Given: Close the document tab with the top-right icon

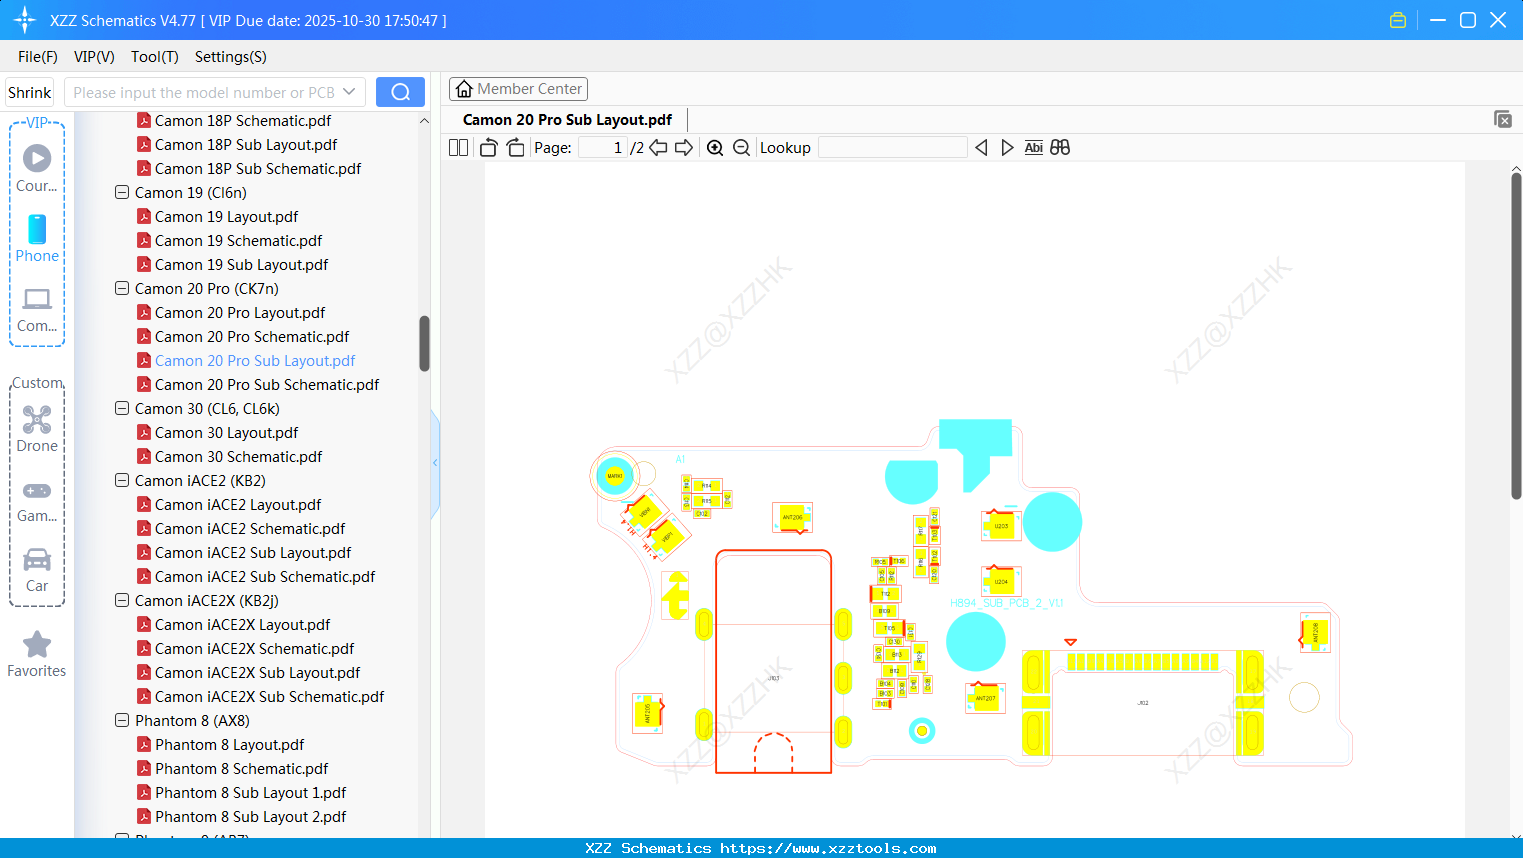Looking at the screenshot, I should [1503, 119].
